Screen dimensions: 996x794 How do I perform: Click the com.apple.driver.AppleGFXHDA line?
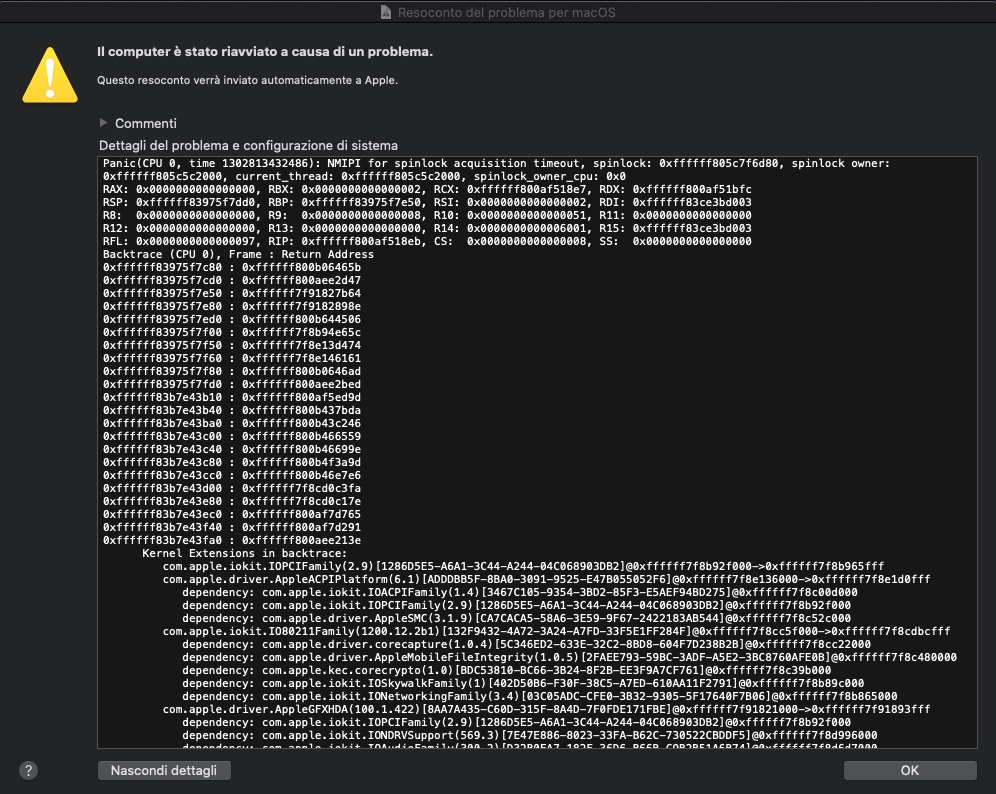(x=546, y=710)
